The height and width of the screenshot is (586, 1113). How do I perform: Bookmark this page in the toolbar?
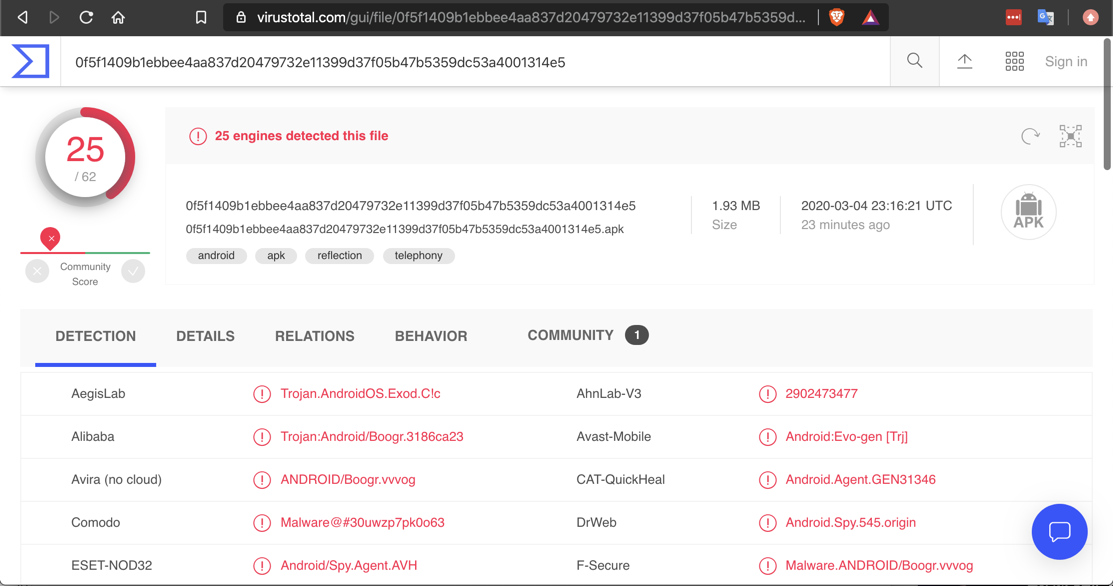point(201,17)
